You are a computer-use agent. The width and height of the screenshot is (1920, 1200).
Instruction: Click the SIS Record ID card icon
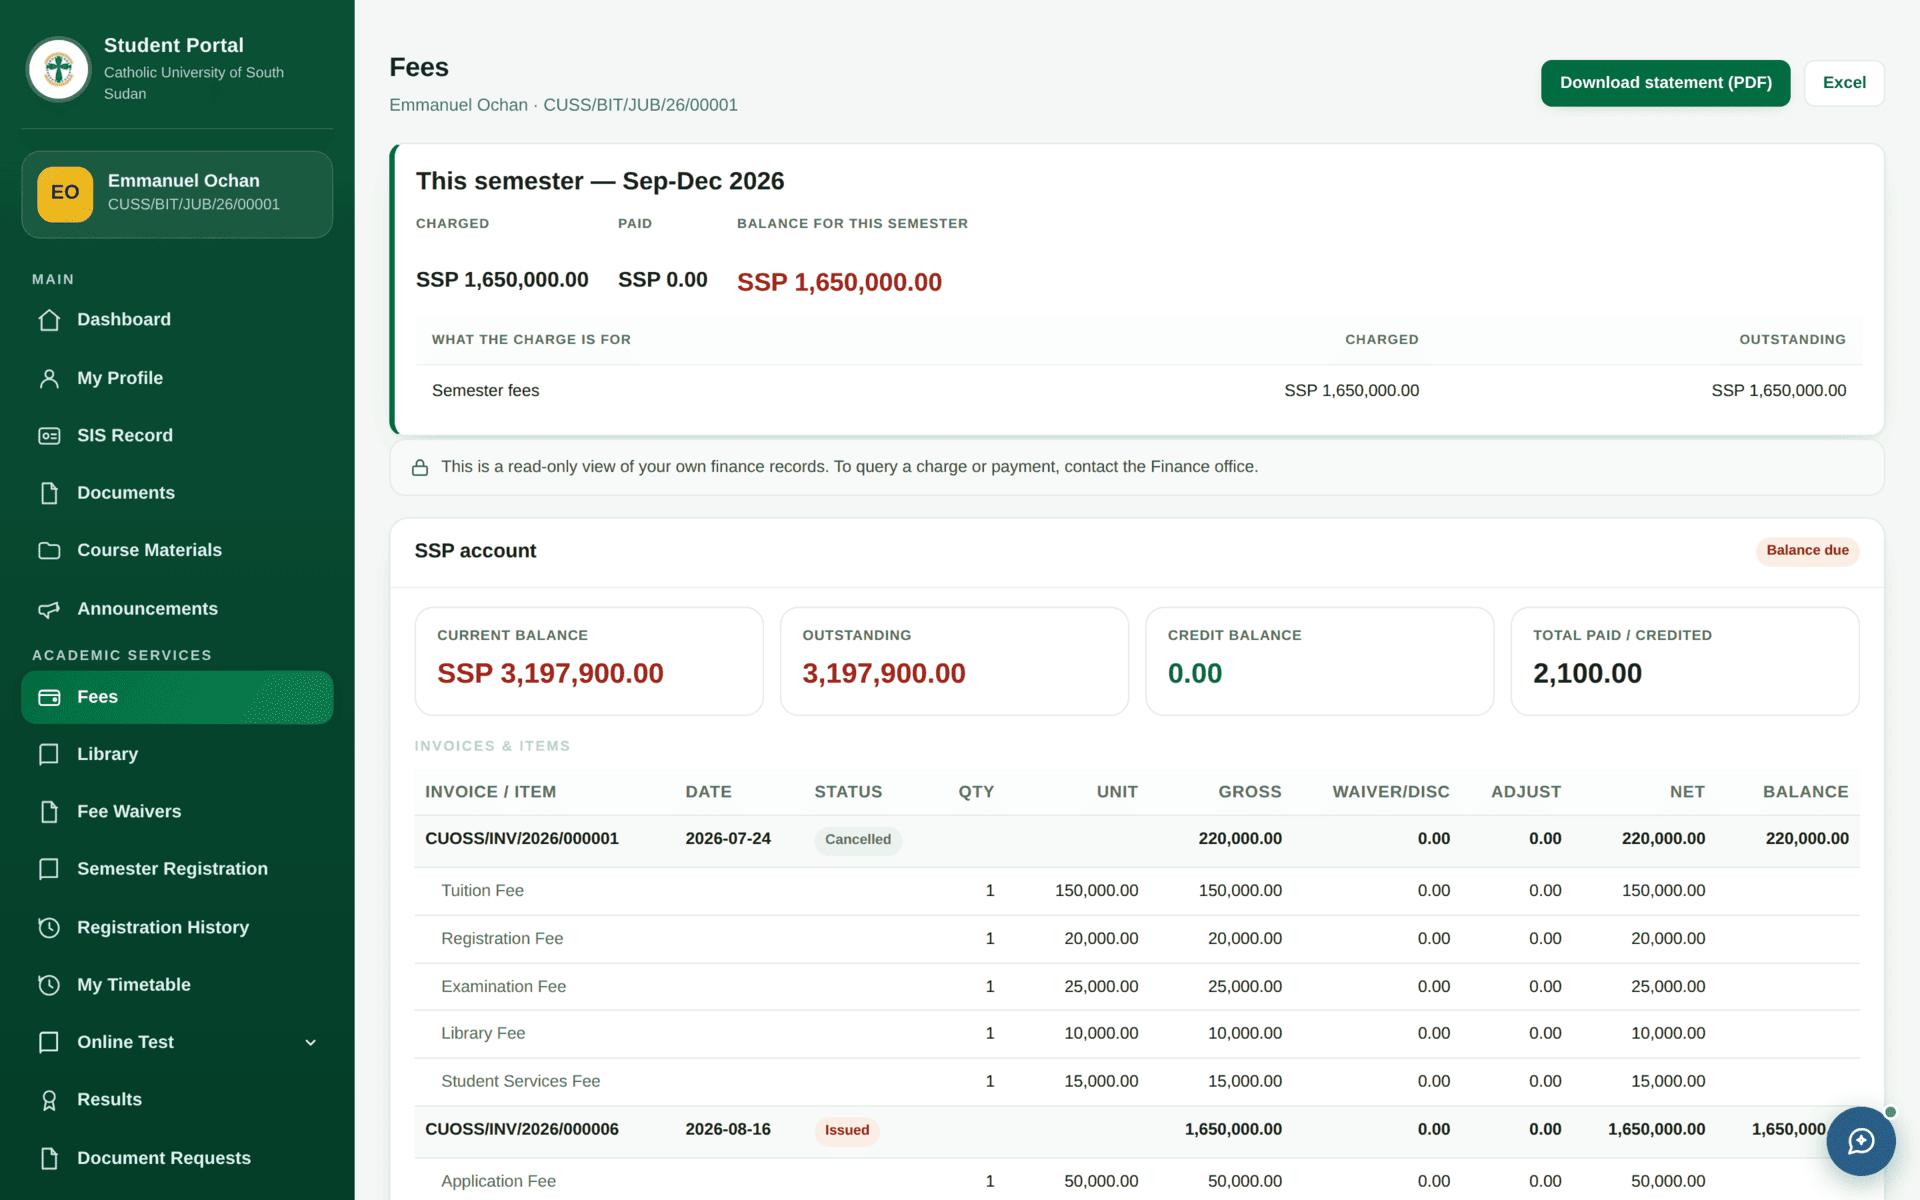coord(49,436)
